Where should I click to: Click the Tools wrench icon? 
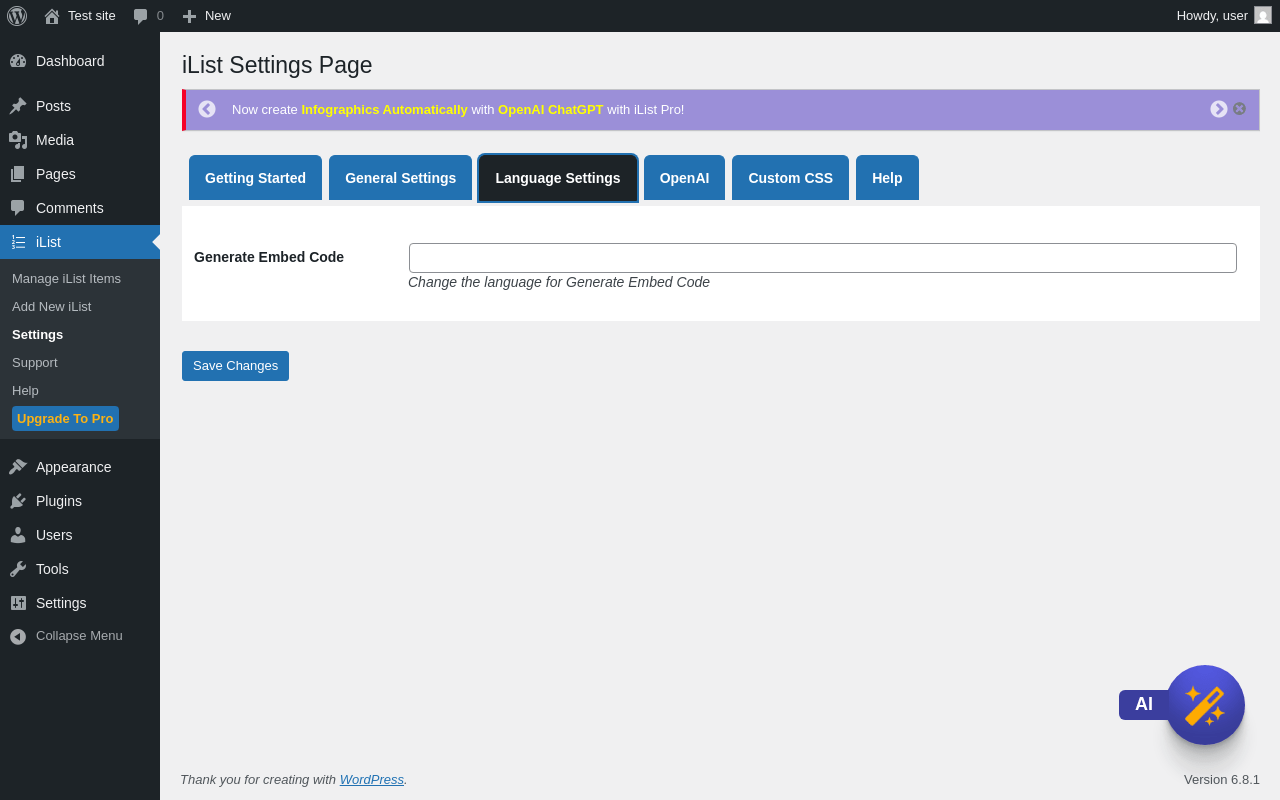(x=18, y=569)
